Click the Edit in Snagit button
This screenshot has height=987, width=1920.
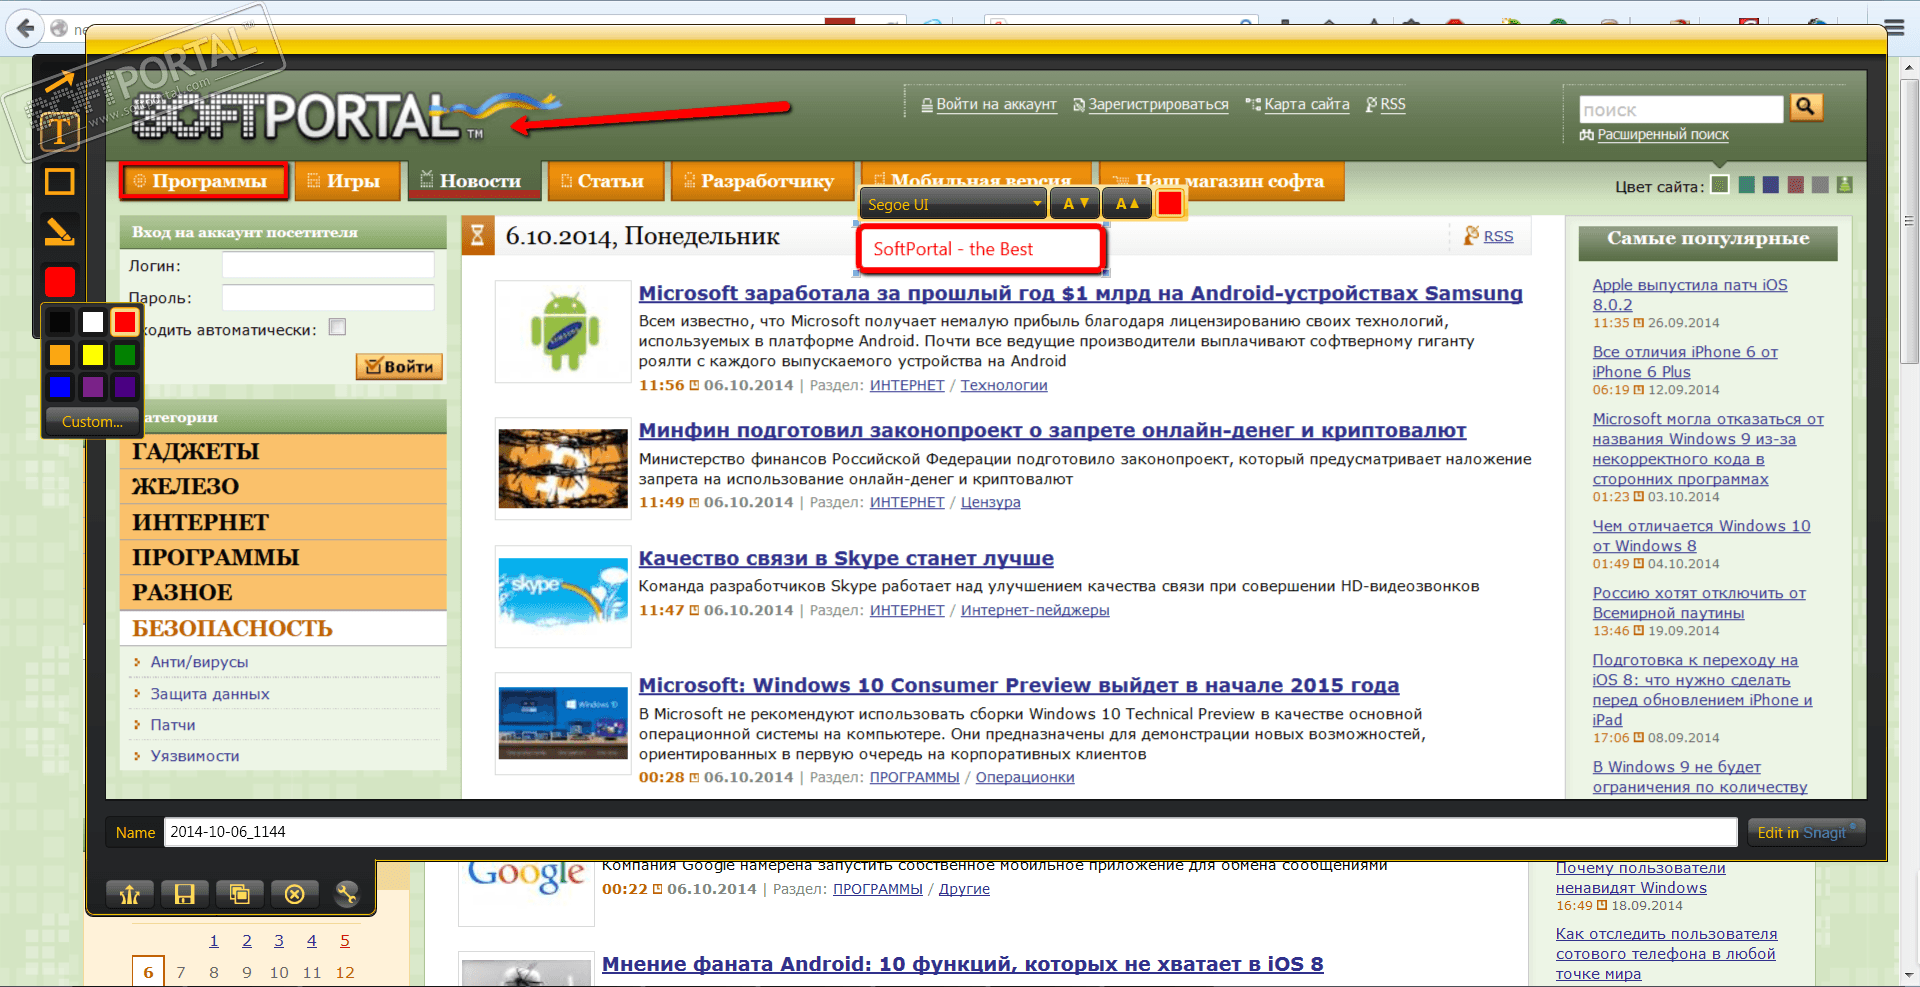coord(1807,832)
